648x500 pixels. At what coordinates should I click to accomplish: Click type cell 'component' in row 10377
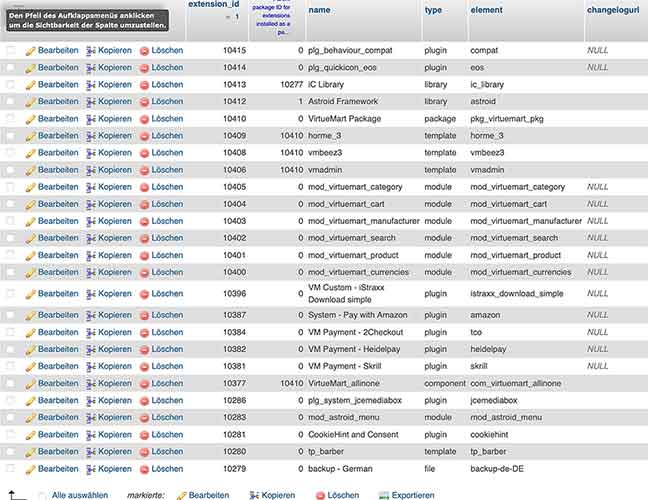(445, 383)
